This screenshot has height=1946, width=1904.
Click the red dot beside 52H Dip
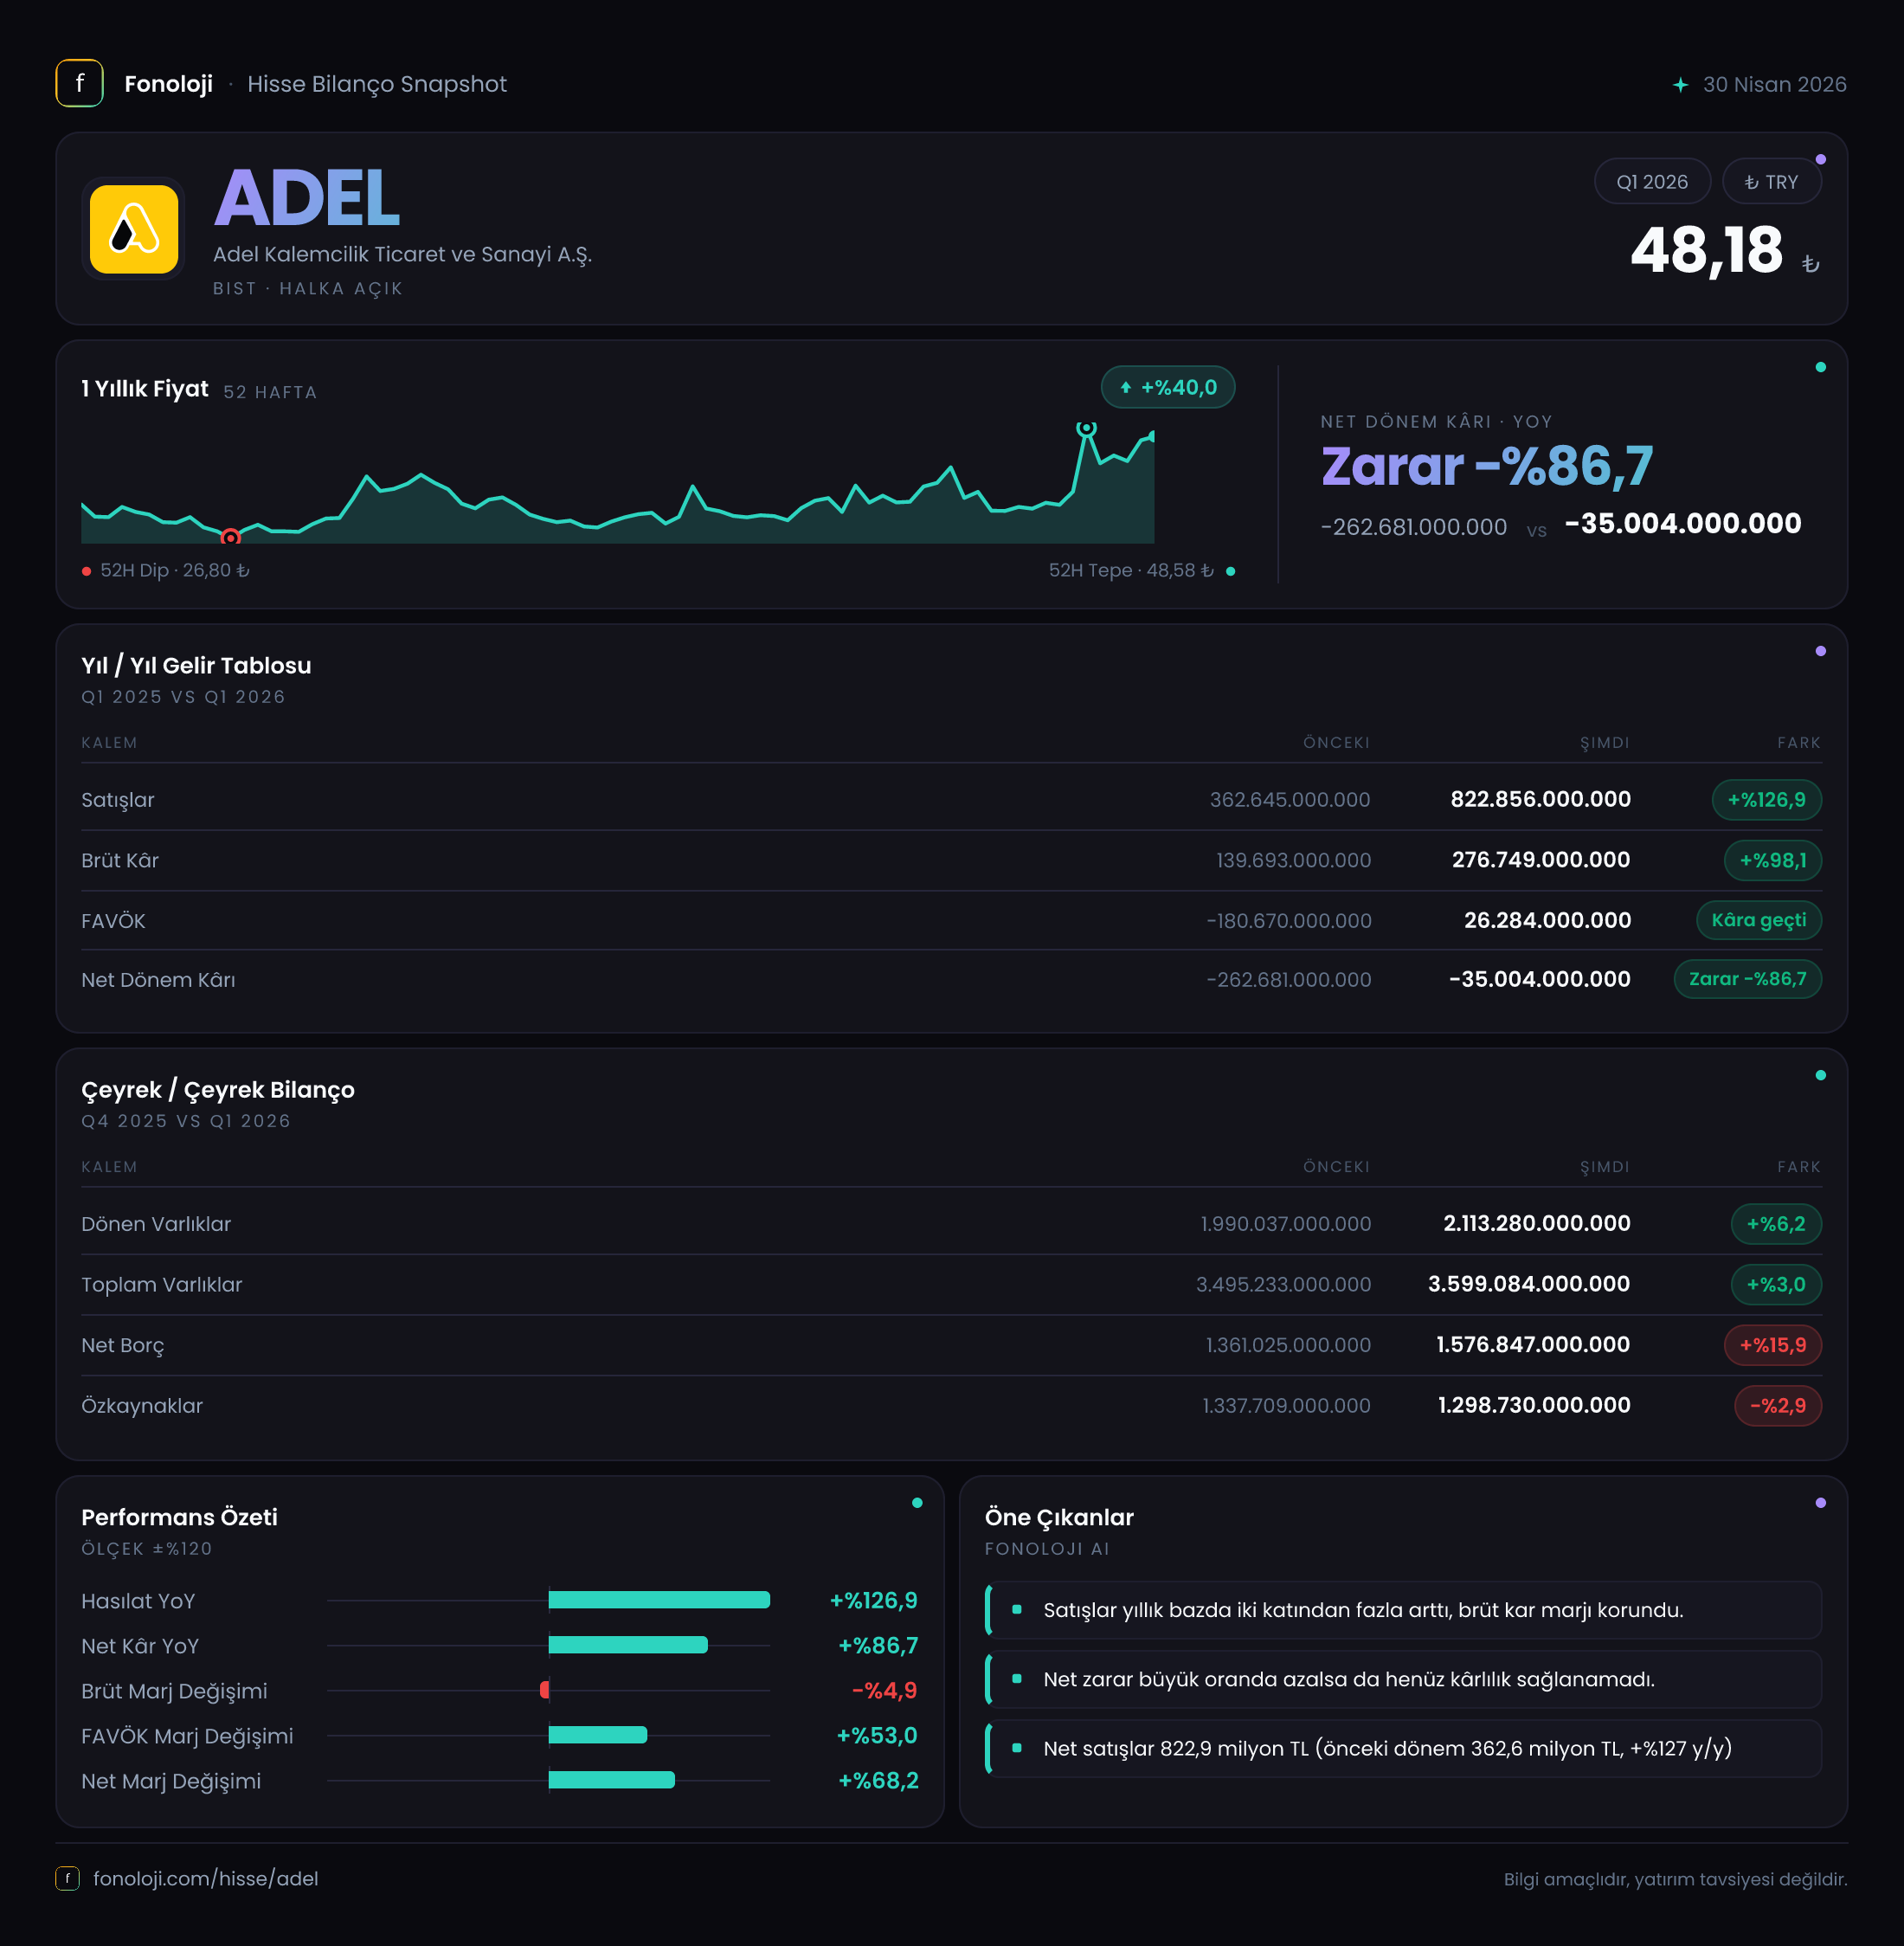(87, 571)
